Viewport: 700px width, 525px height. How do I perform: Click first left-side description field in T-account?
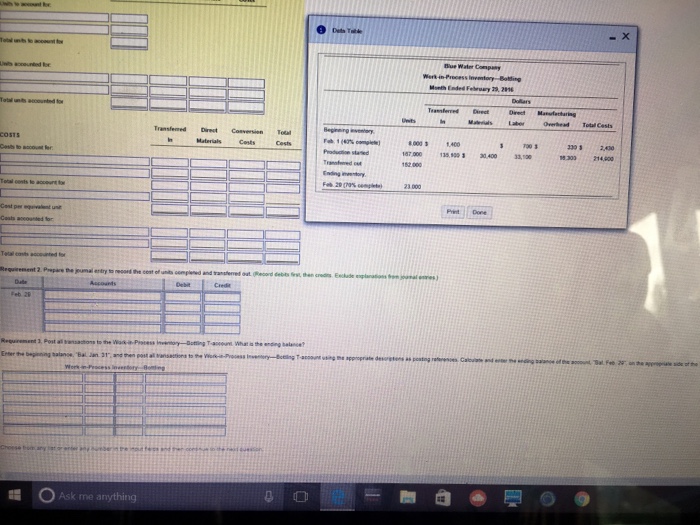click(42, 378)
